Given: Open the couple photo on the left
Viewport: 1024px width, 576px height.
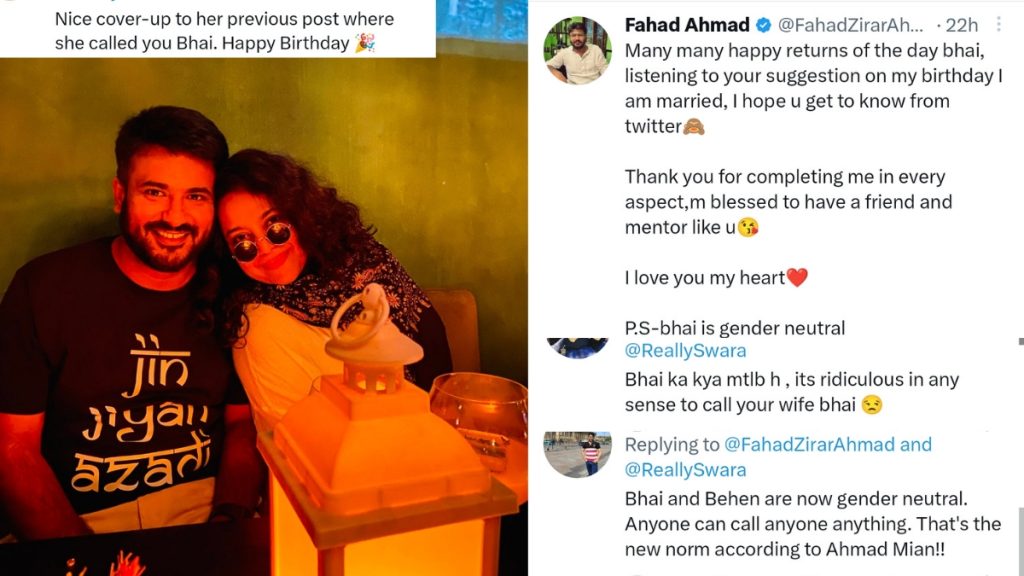Looking at the screenshot, I should tap(263, 317).
